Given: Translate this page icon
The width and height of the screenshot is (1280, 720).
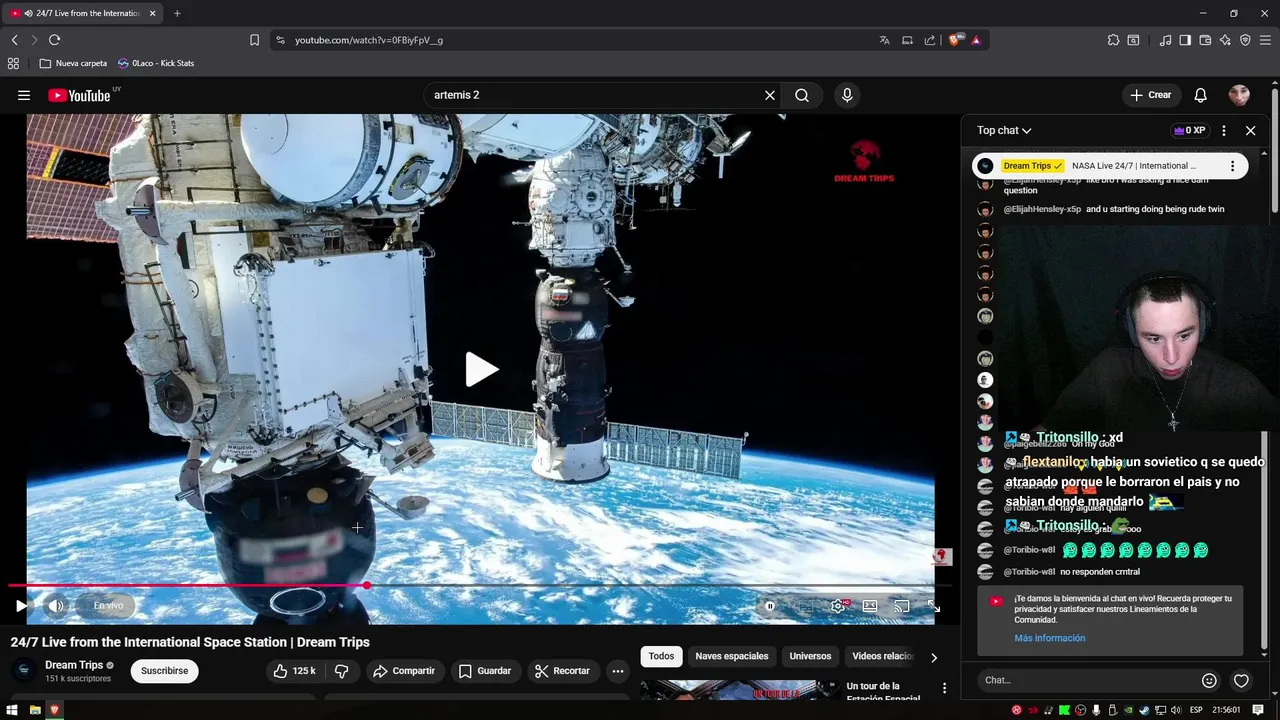Looking at the screenshot, I should point(884,40).
